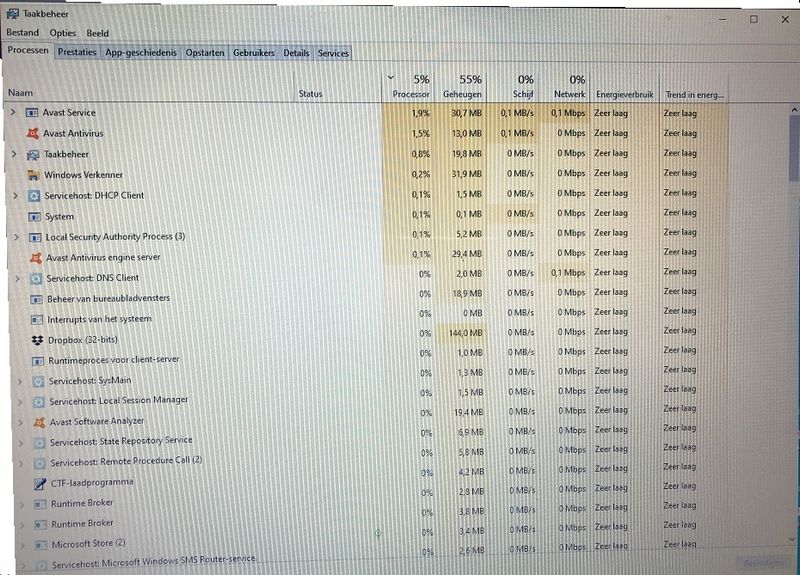Expand the Taakbeheer process group

tap(14, 154)
